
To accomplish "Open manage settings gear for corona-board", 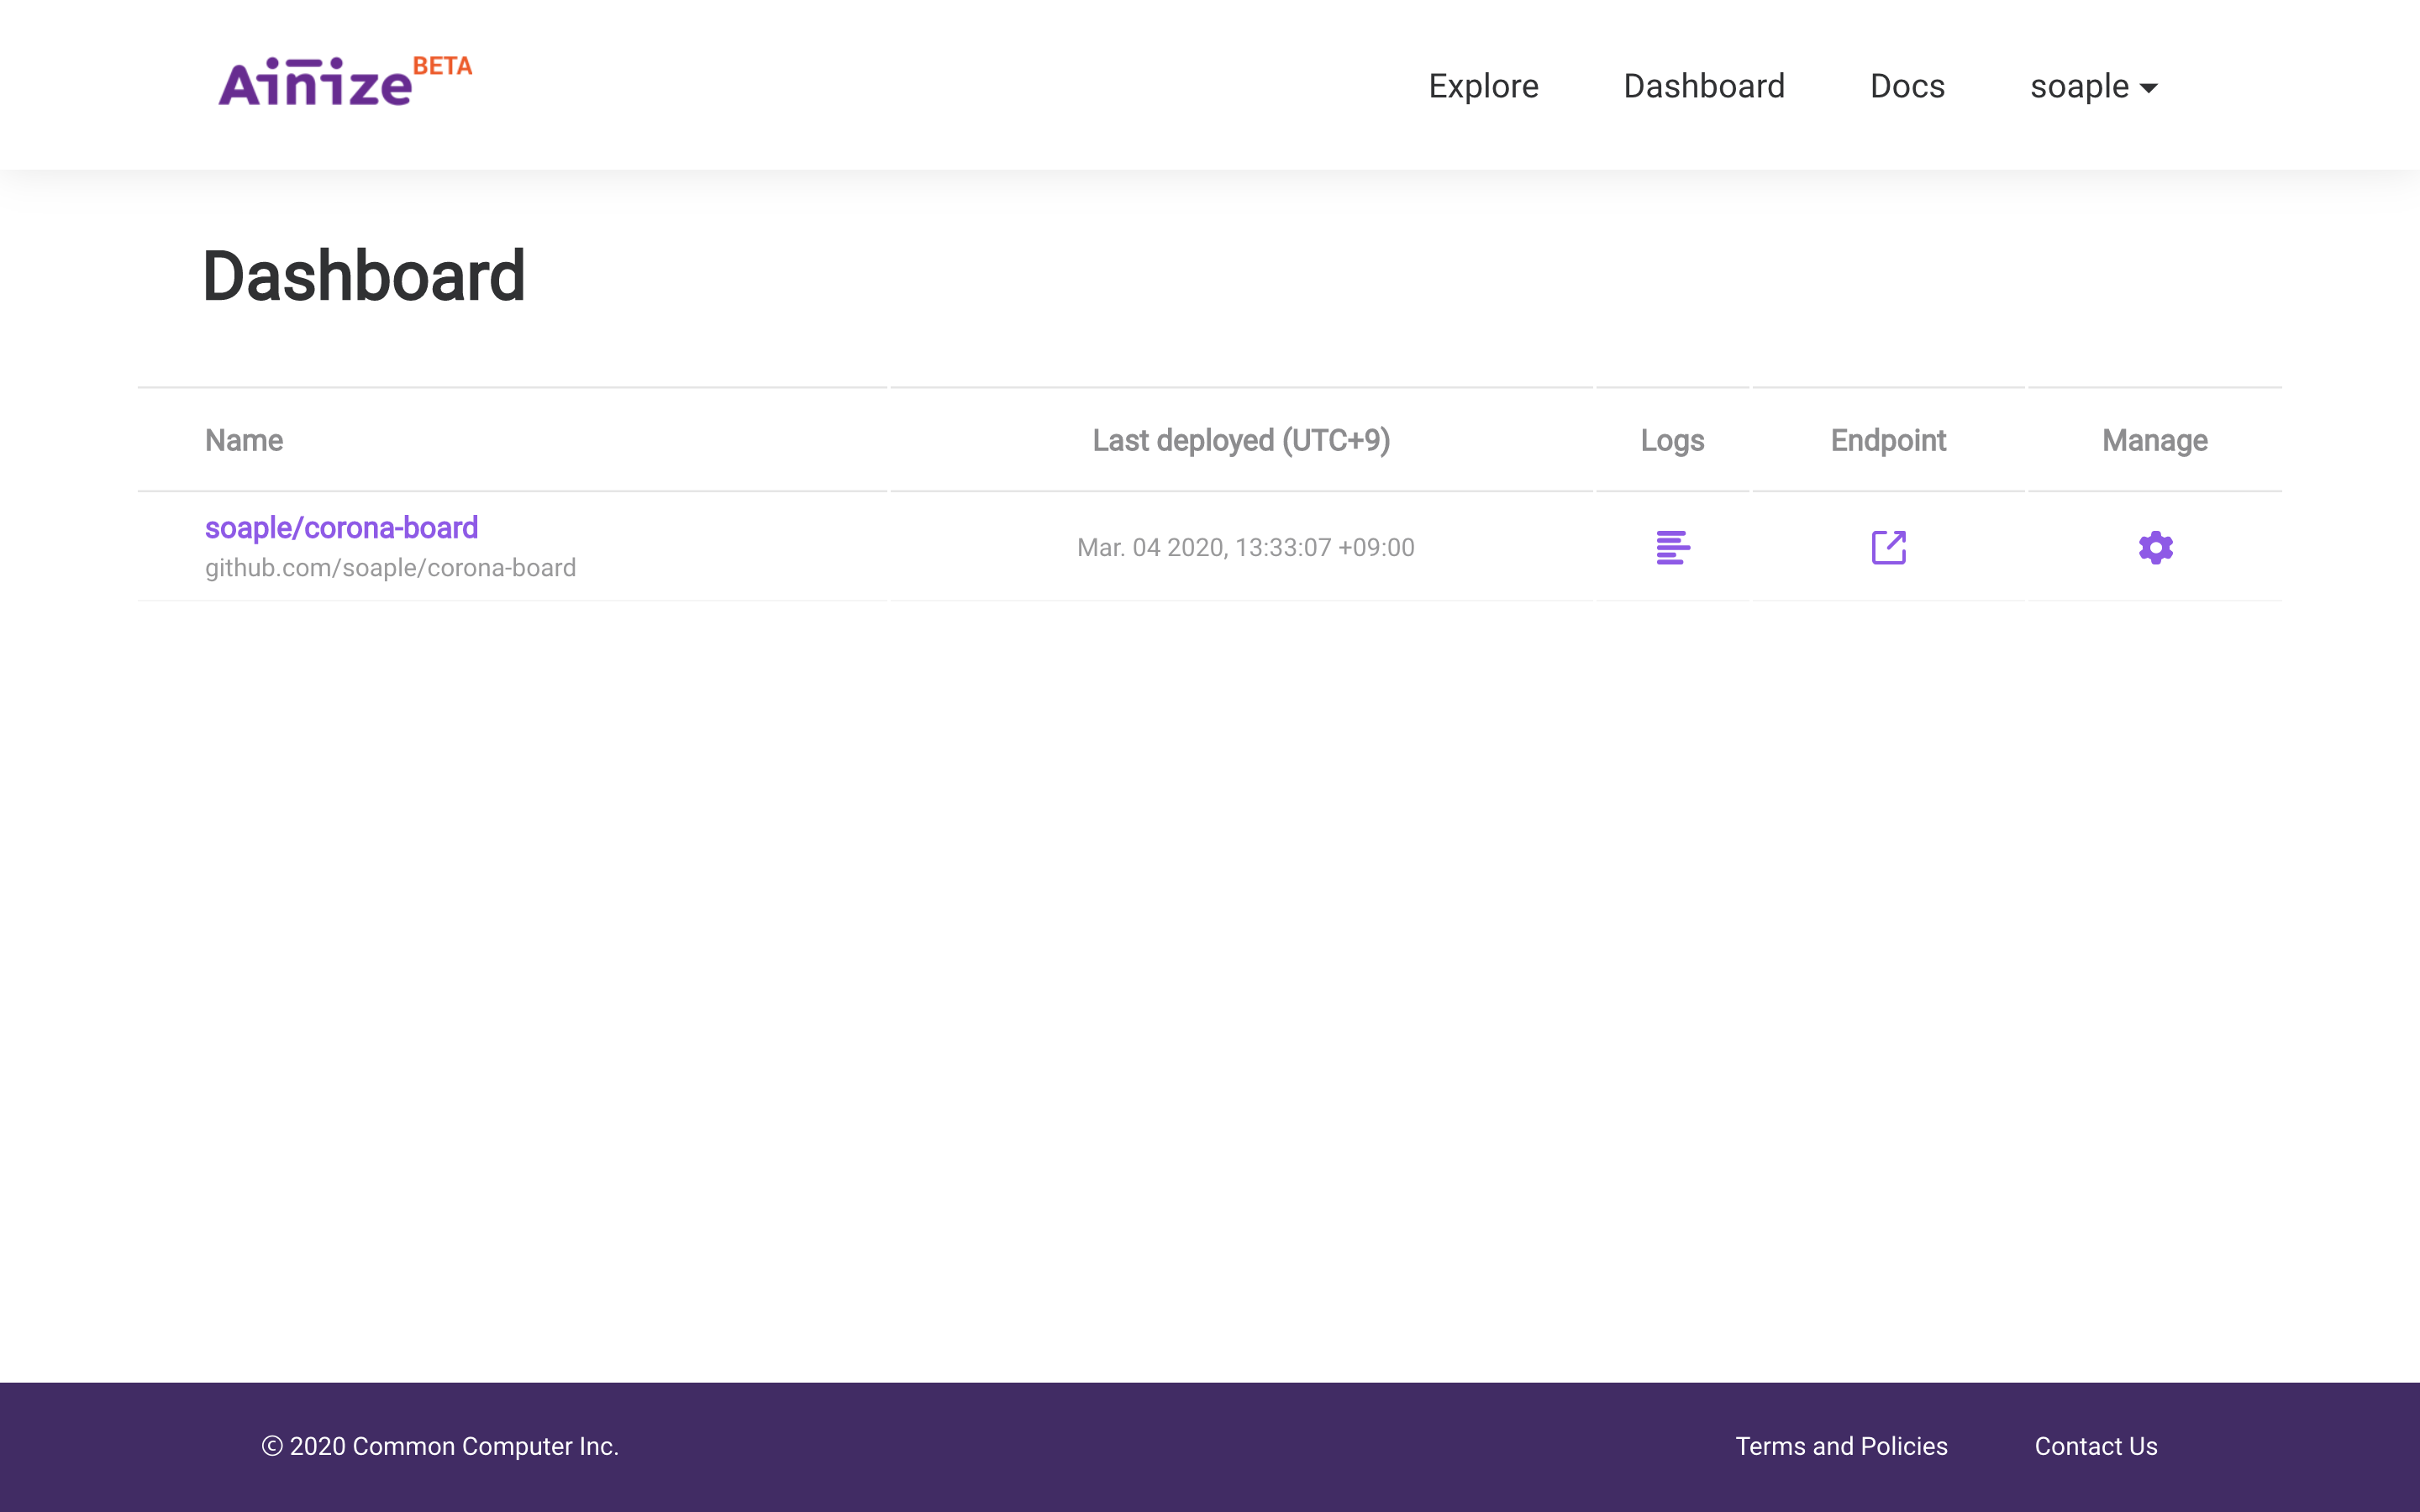I will (x=2155, y=547).
